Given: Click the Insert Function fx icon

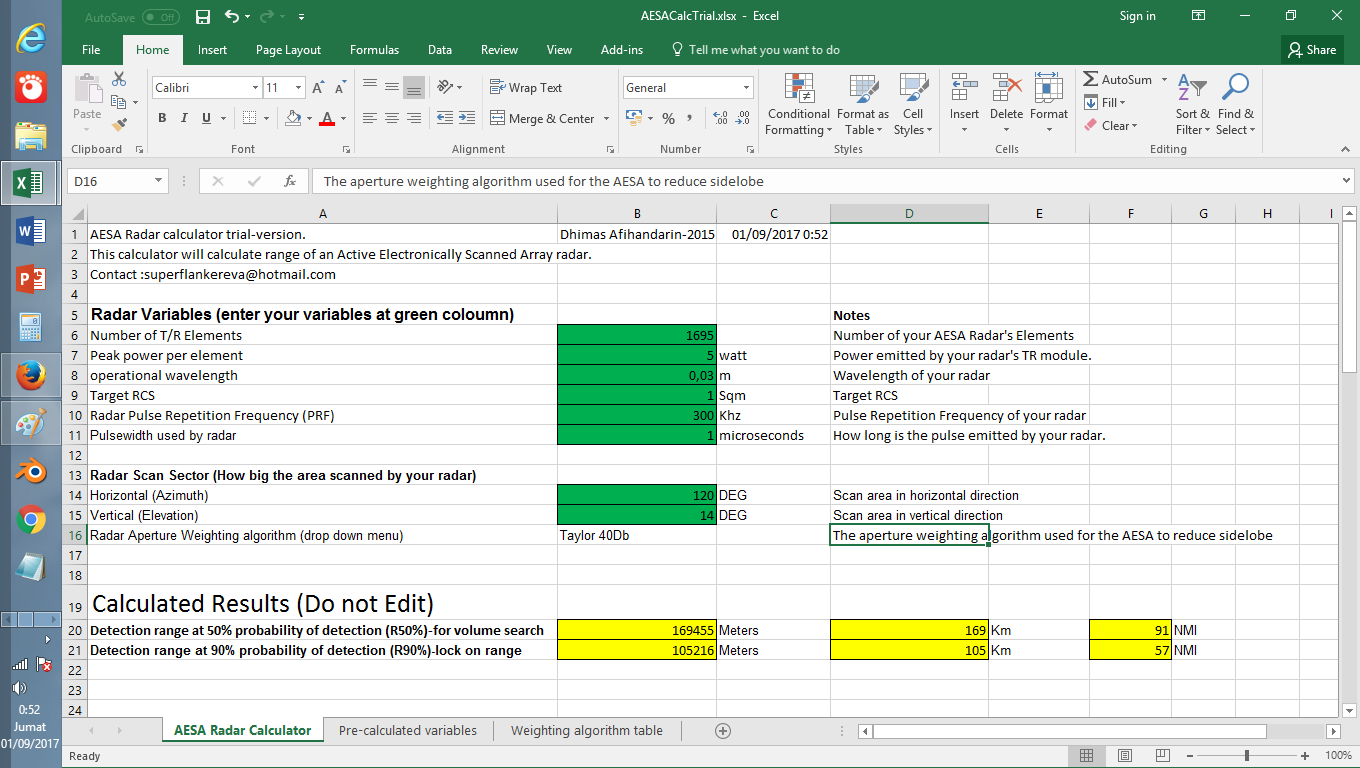Looking at the screenshot, I should click(x=290, y=181).
